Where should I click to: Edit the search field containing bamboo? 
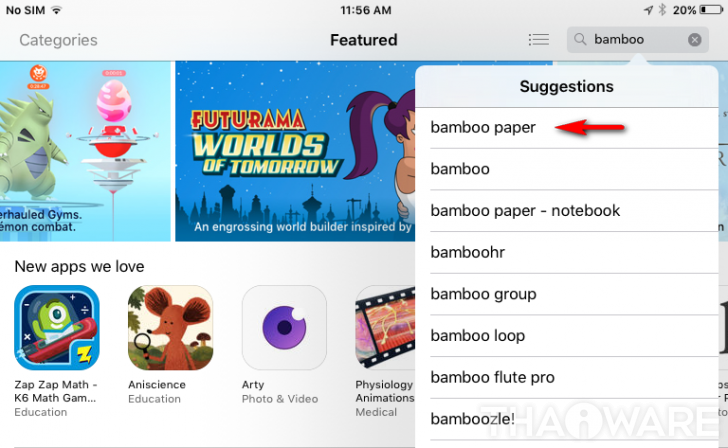click(x=637, y=39)
